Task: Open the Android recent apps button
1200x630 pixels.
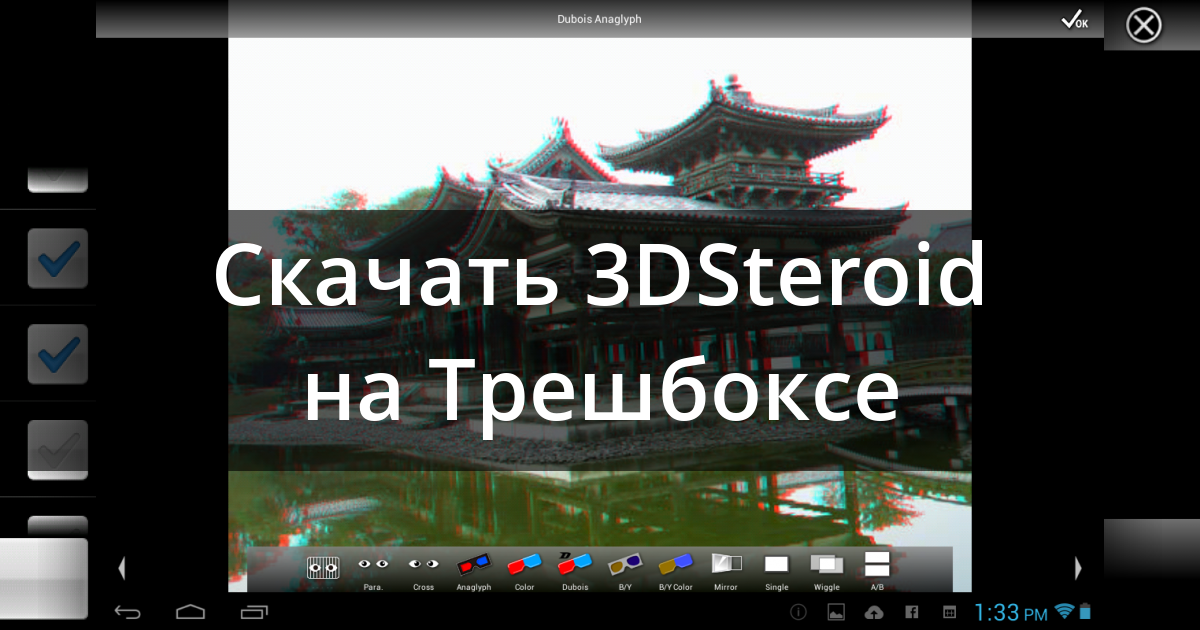Action: pos(255,611)
